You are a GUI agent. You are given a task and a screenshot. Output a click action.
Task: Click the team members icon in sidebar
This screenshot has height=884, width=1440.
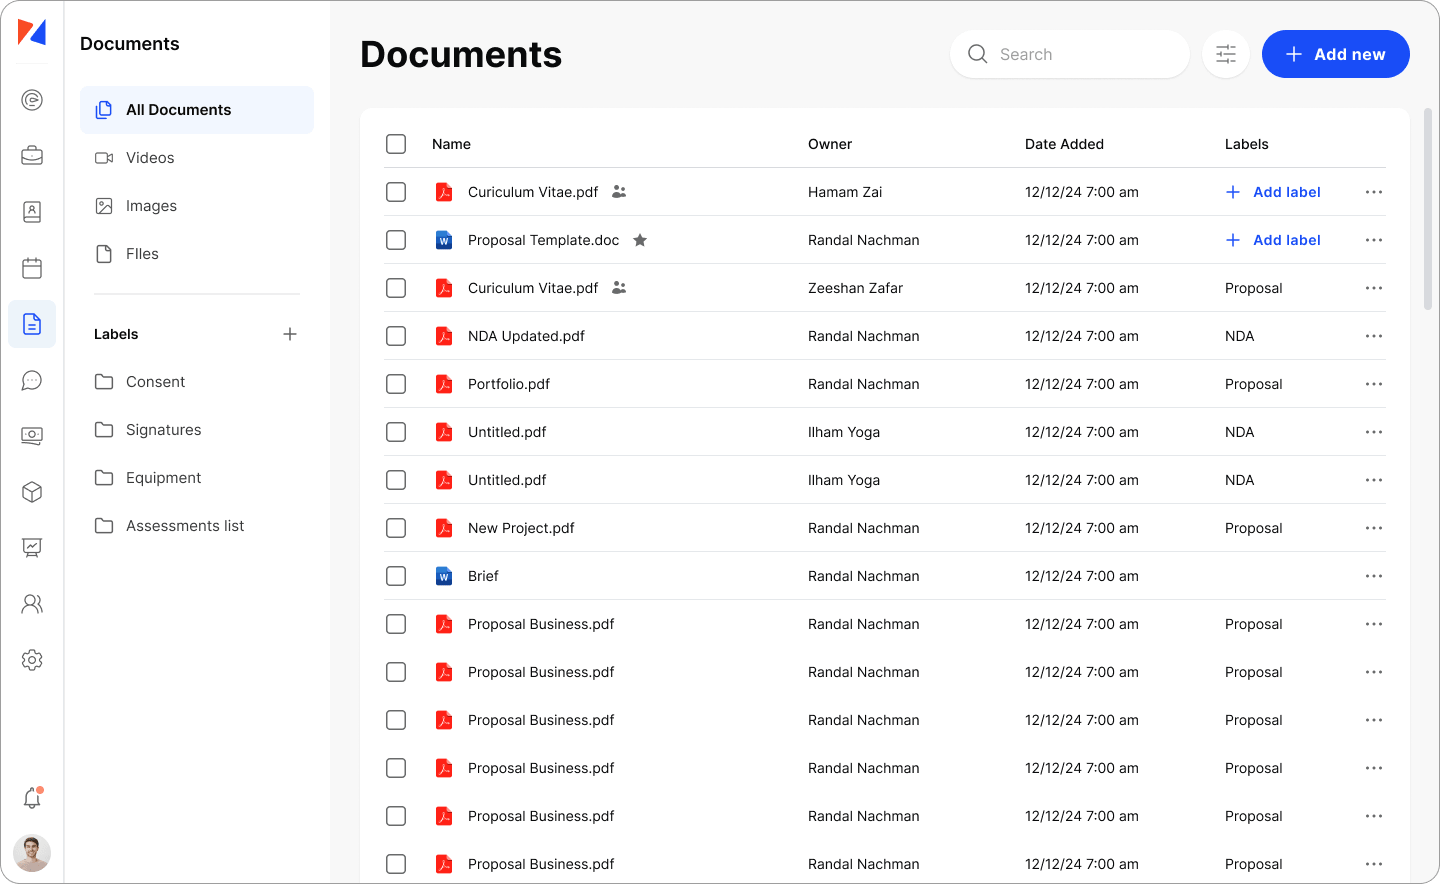tap(31, 603)
